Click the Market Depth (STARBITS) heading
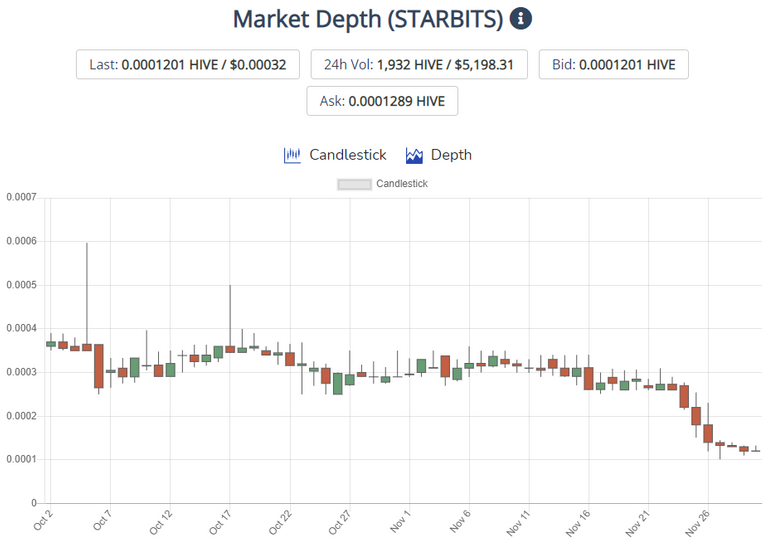768x543 pixels. point(368,19)
